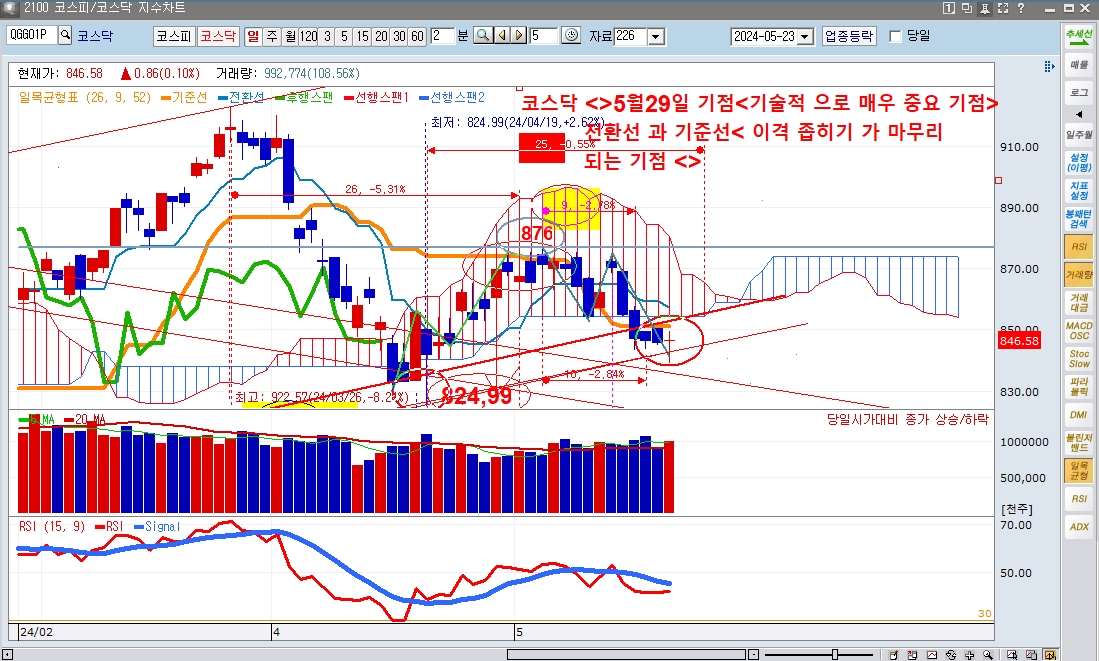Click the title bar pin icon

point(985,8)
